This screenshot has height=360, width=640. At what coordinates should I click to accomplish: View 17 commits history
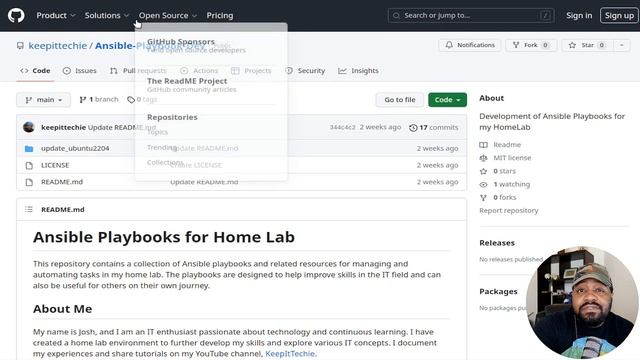pyautogui.click(x=433, y=127)
